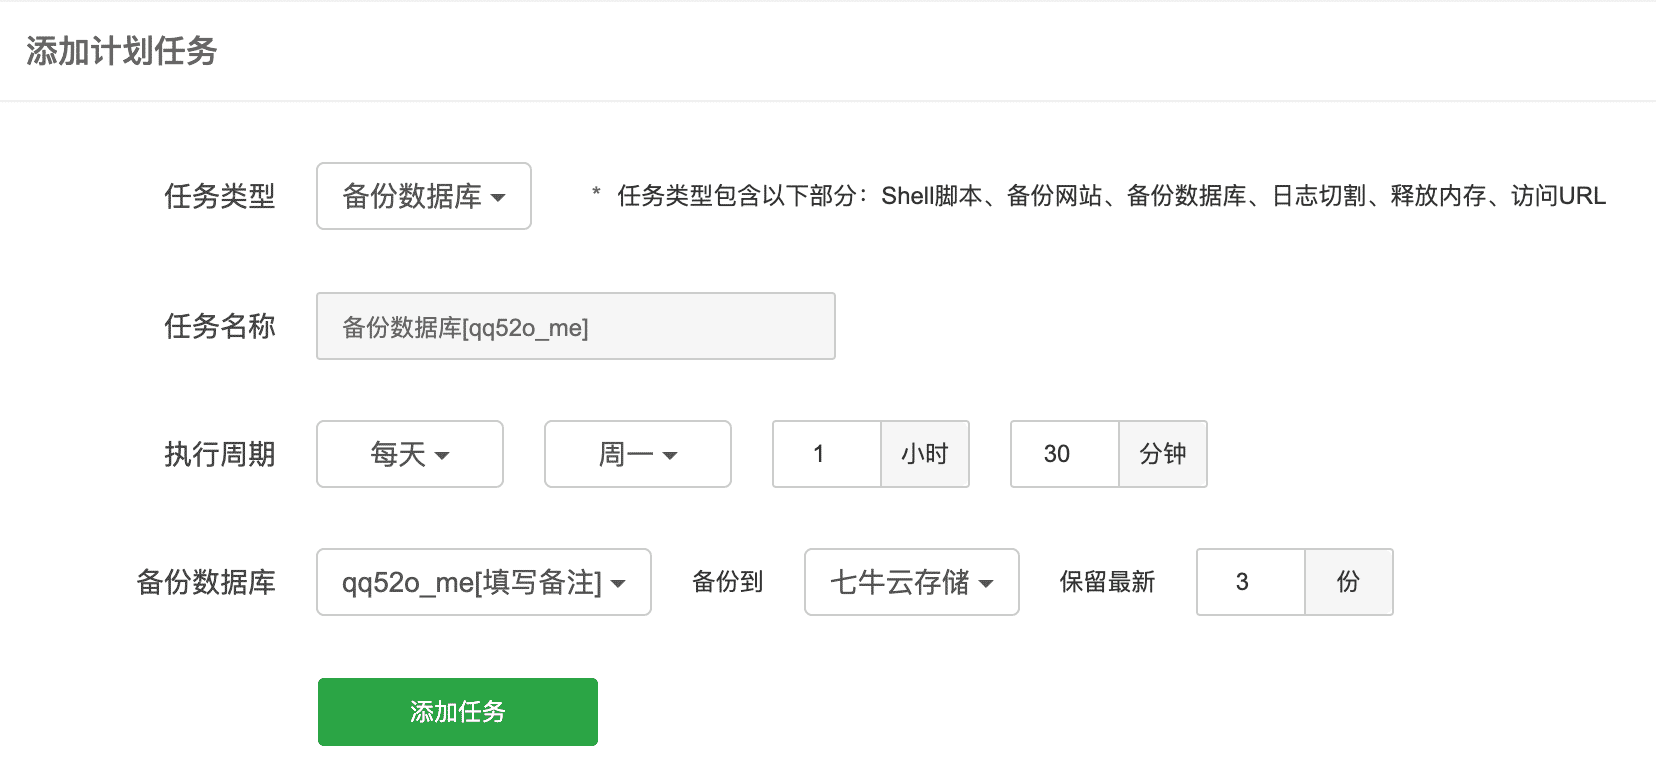Expand the 七牛云存储 backup destination dropdown
Image resolution: width=1656 pixels, height=782 pixels.
[912, 582]
